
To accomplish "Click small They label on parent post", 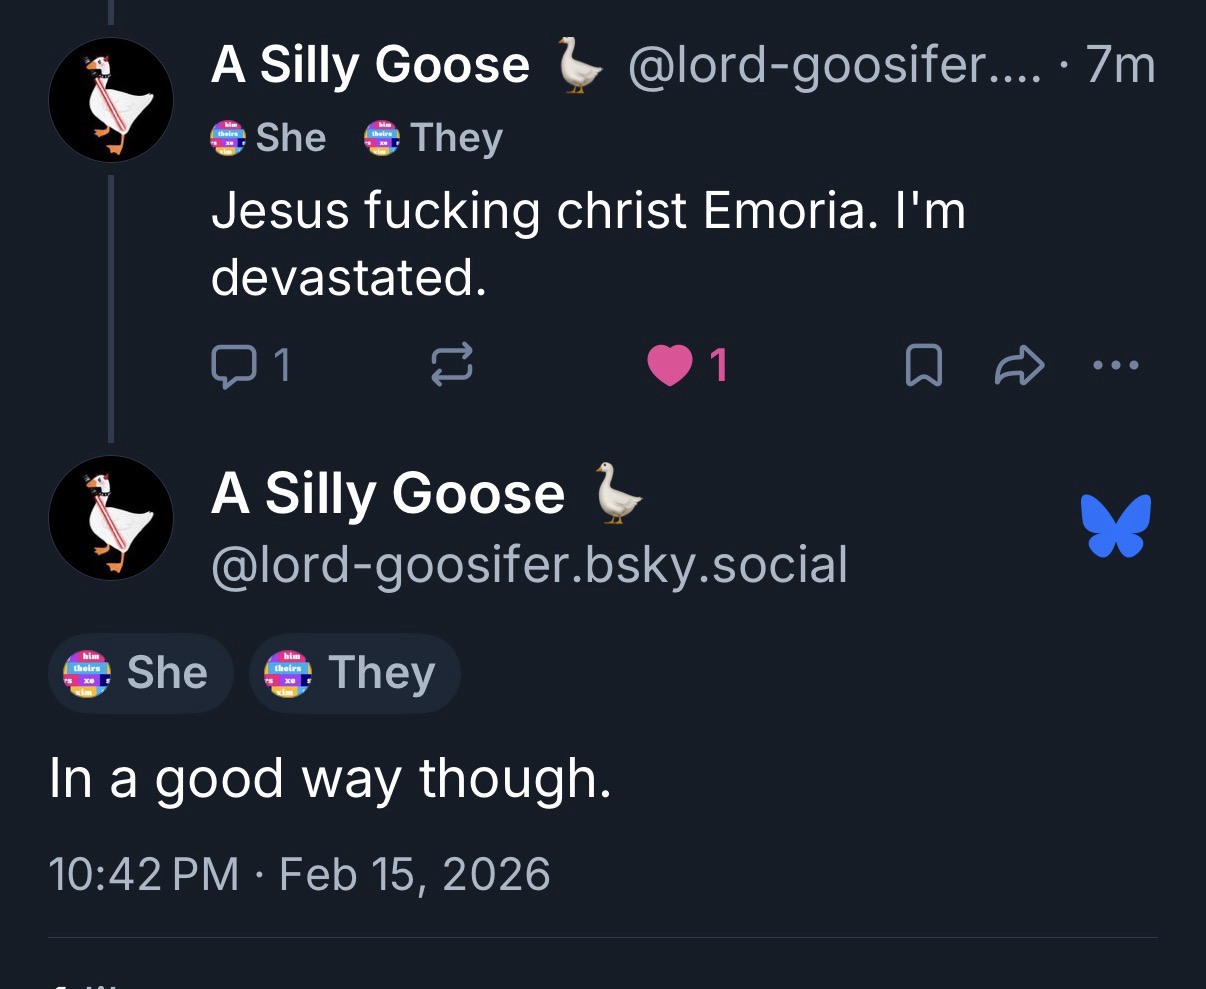I will click(433, 137).
